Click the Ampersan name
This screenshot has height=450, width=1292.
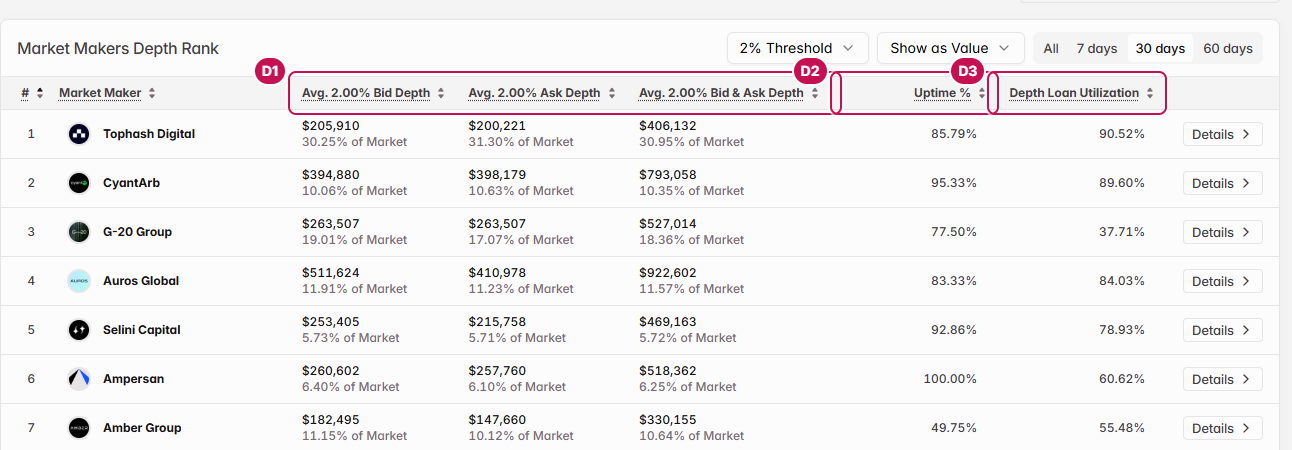pyautogui.click(x=134, y=379)
